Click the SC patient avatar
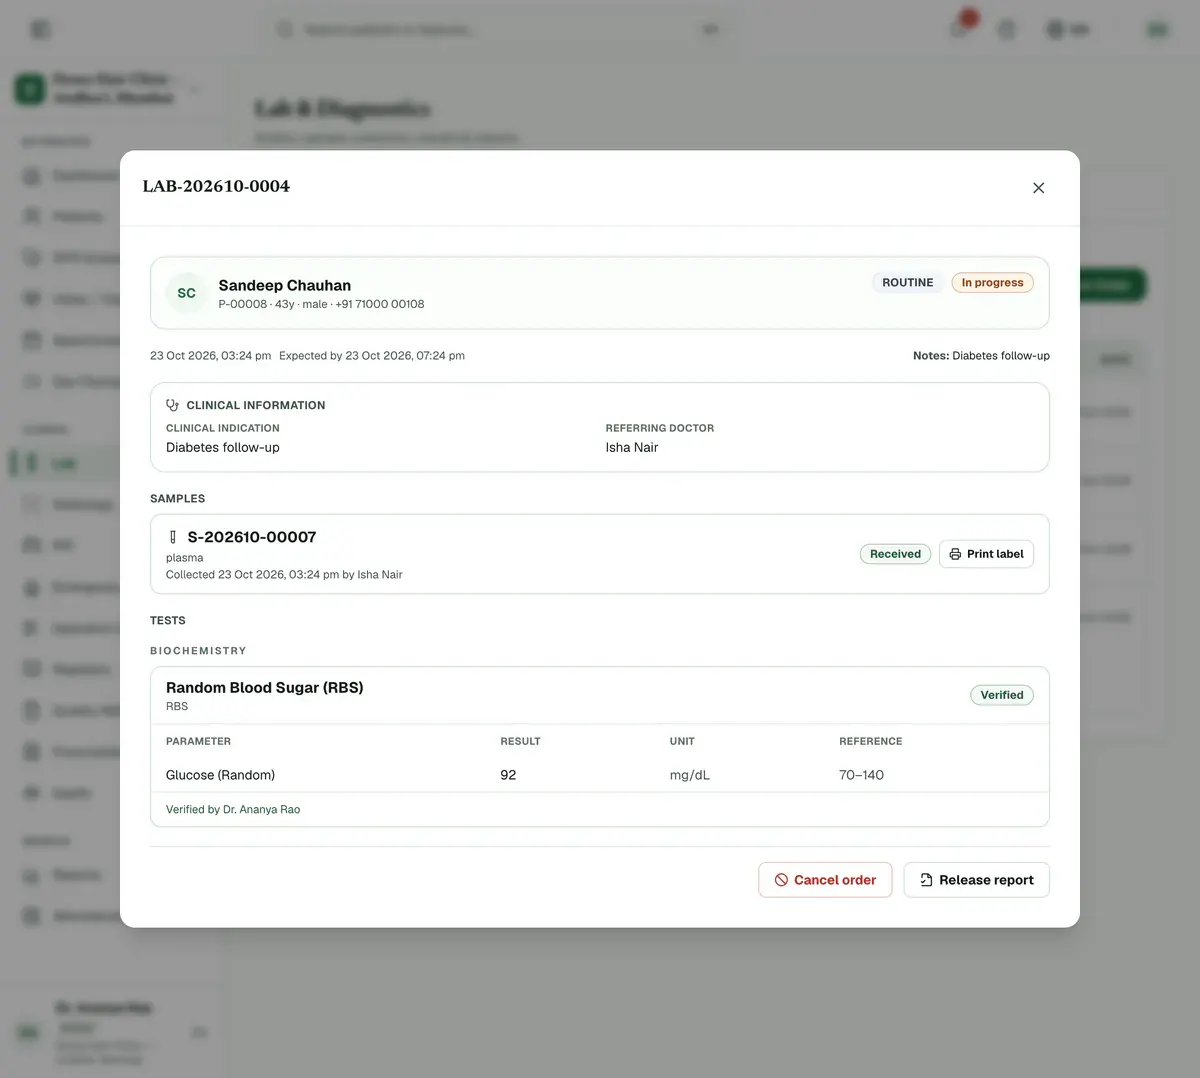 coord(187,293)
